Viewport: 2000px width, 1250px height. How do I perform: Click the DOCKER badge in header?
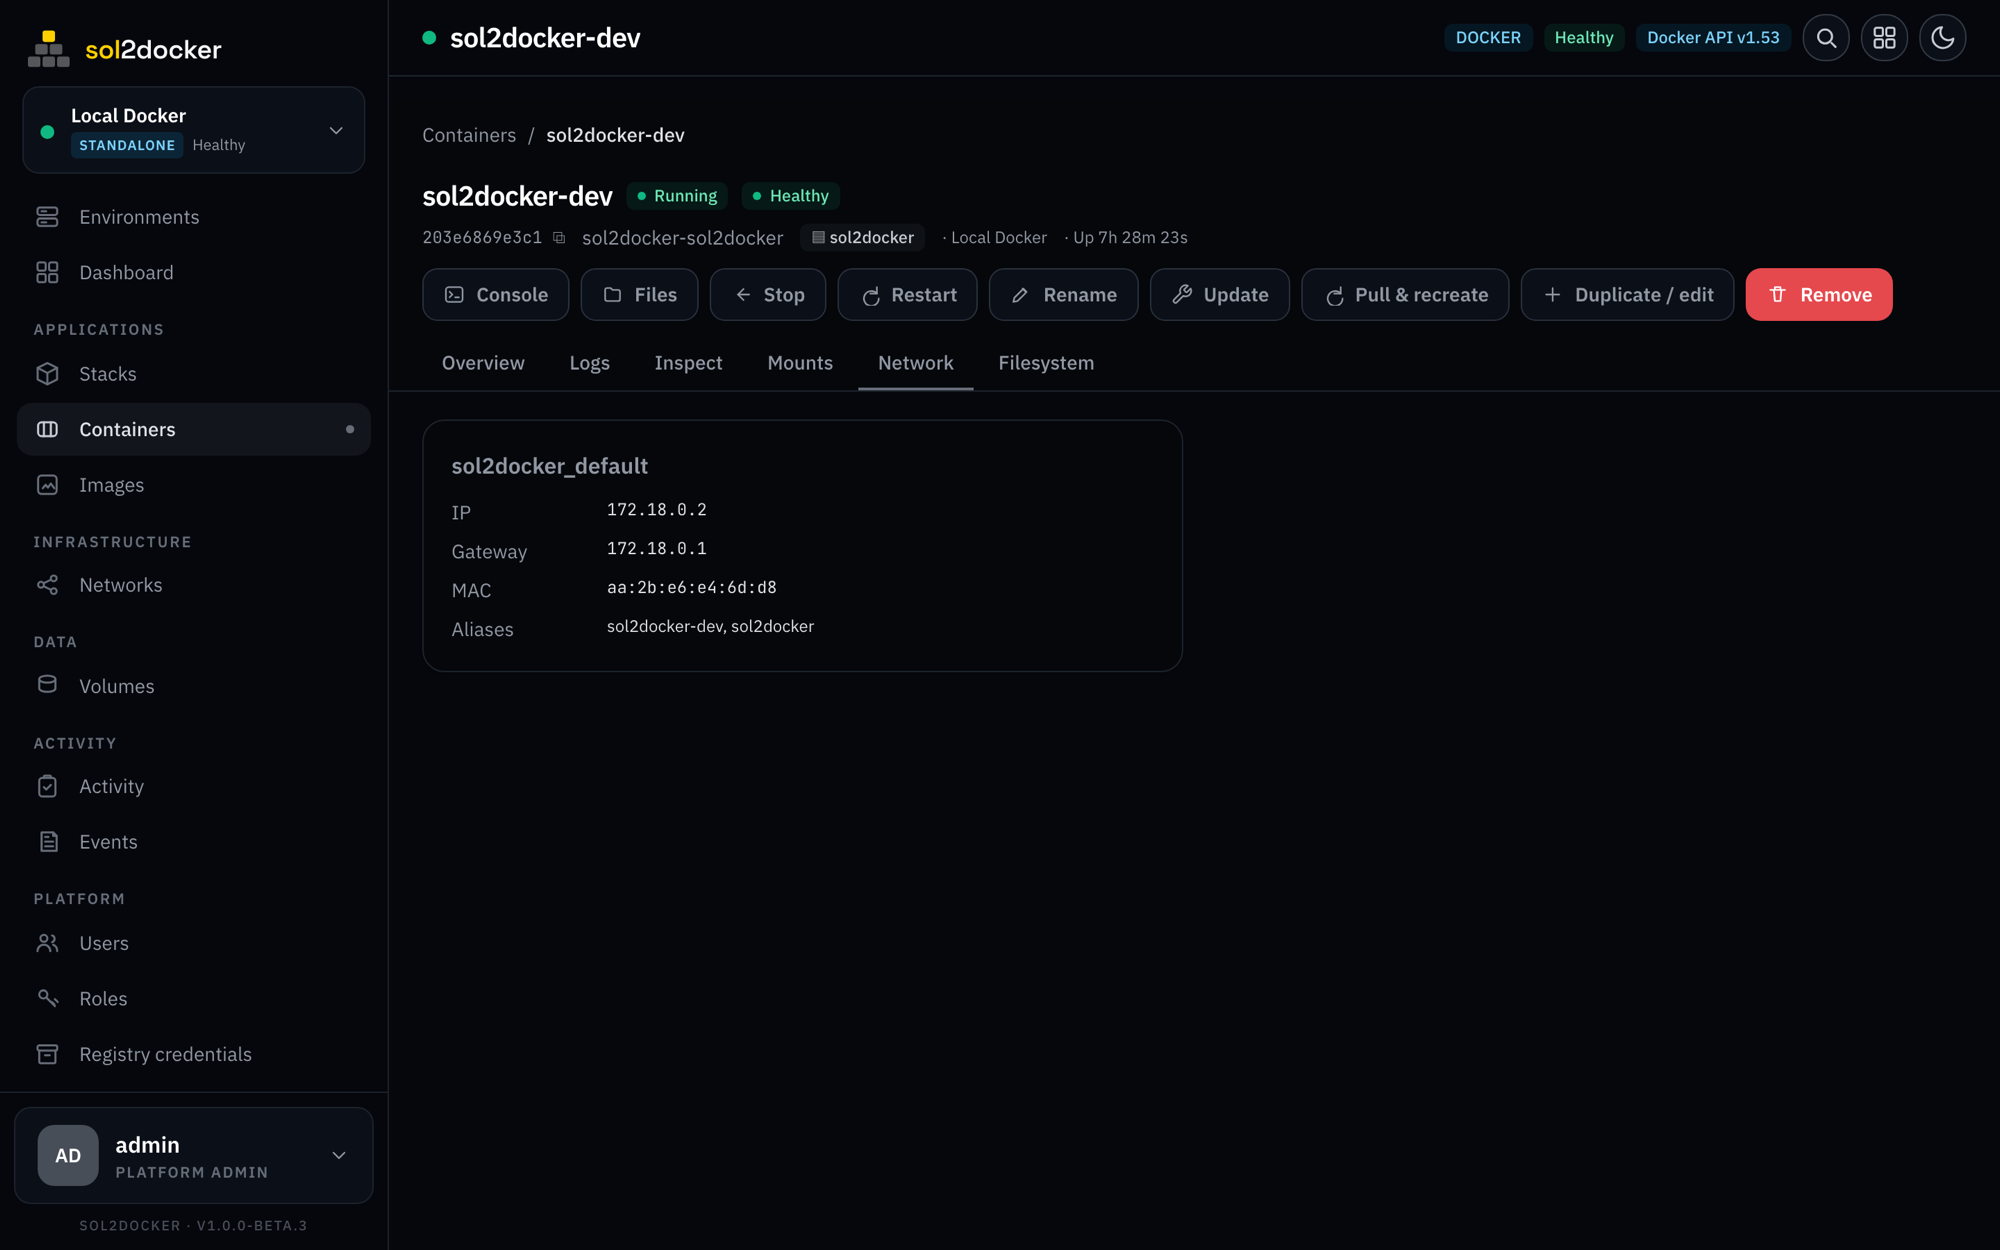point(1488,38)
